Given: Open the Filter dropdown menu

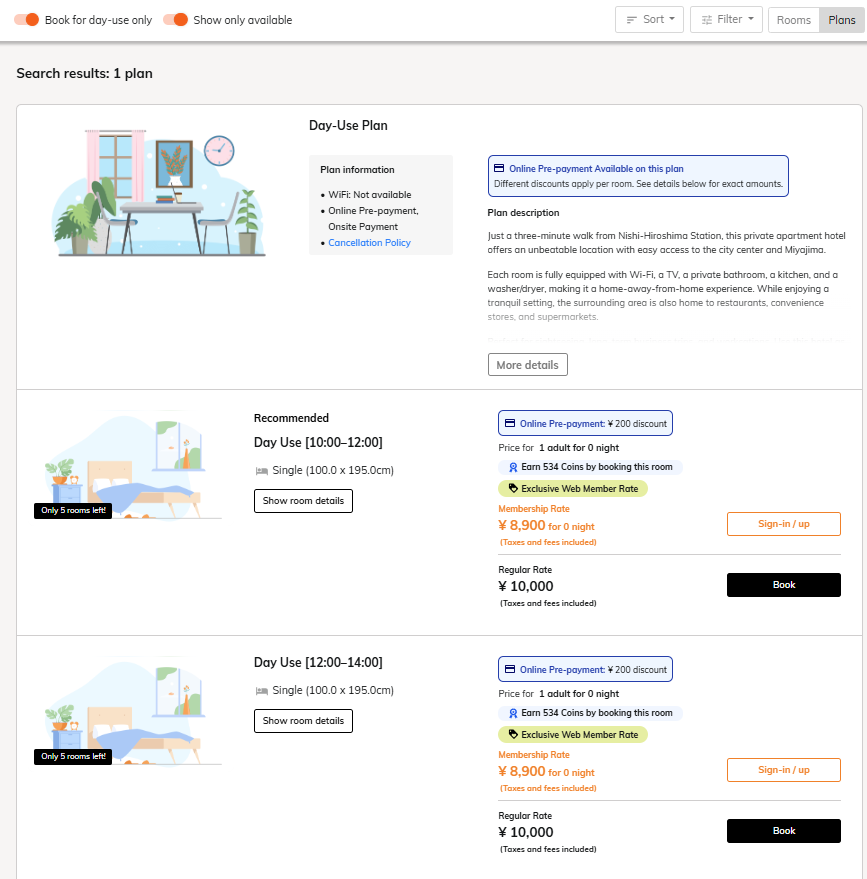Looking at the screenshot, I should pyautogui.click(x=726, y=20).
